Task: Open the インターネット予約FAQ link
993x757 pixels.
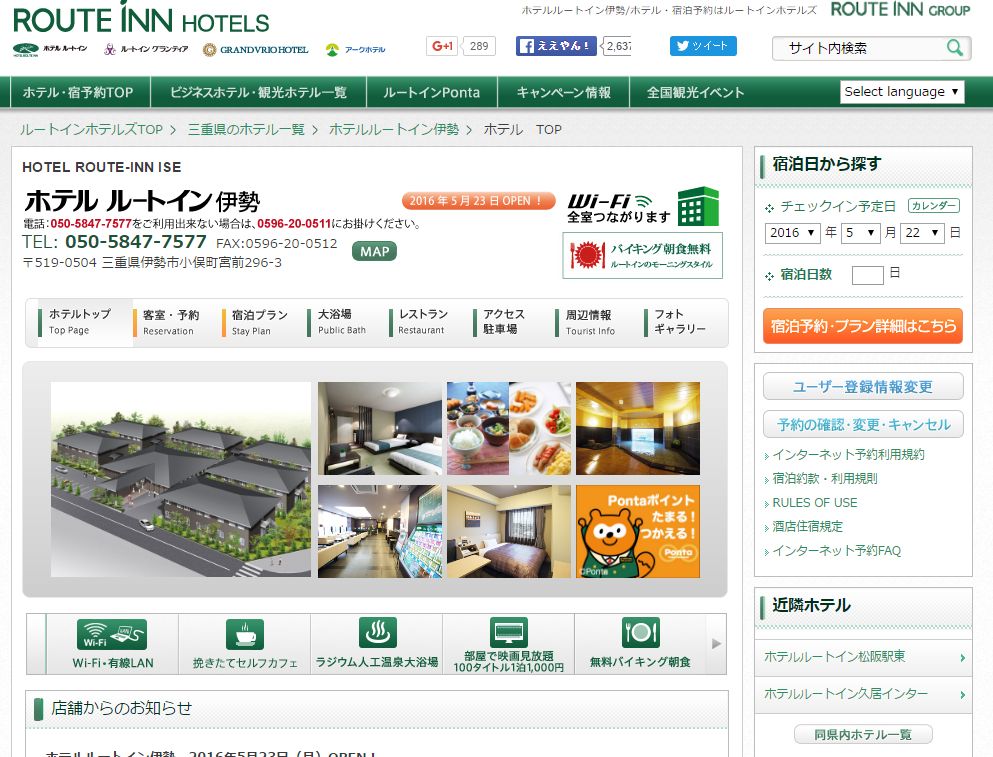Action: point(837,551)
